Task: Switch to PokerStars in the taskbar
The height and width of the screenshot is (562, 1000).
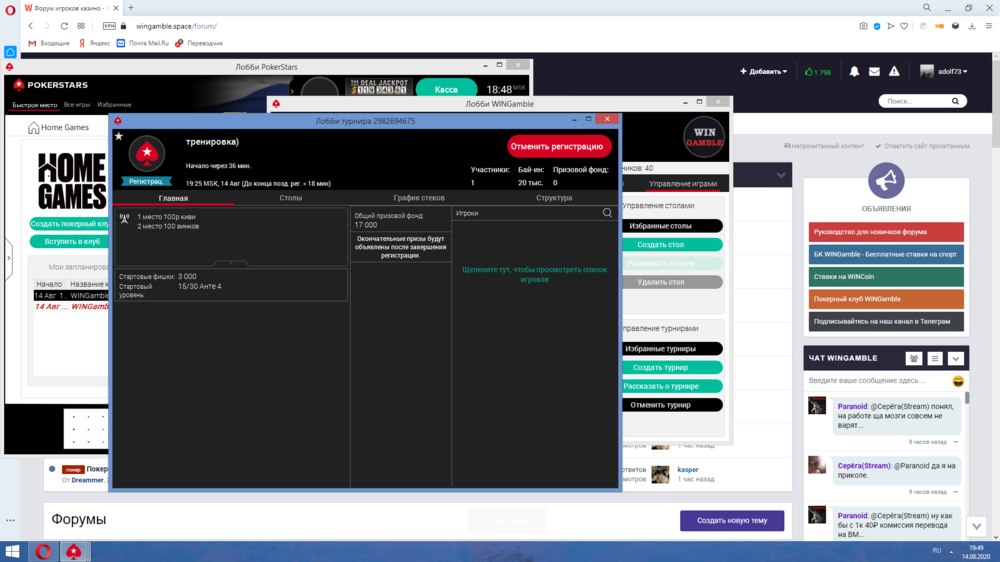Action: [74, 551]
